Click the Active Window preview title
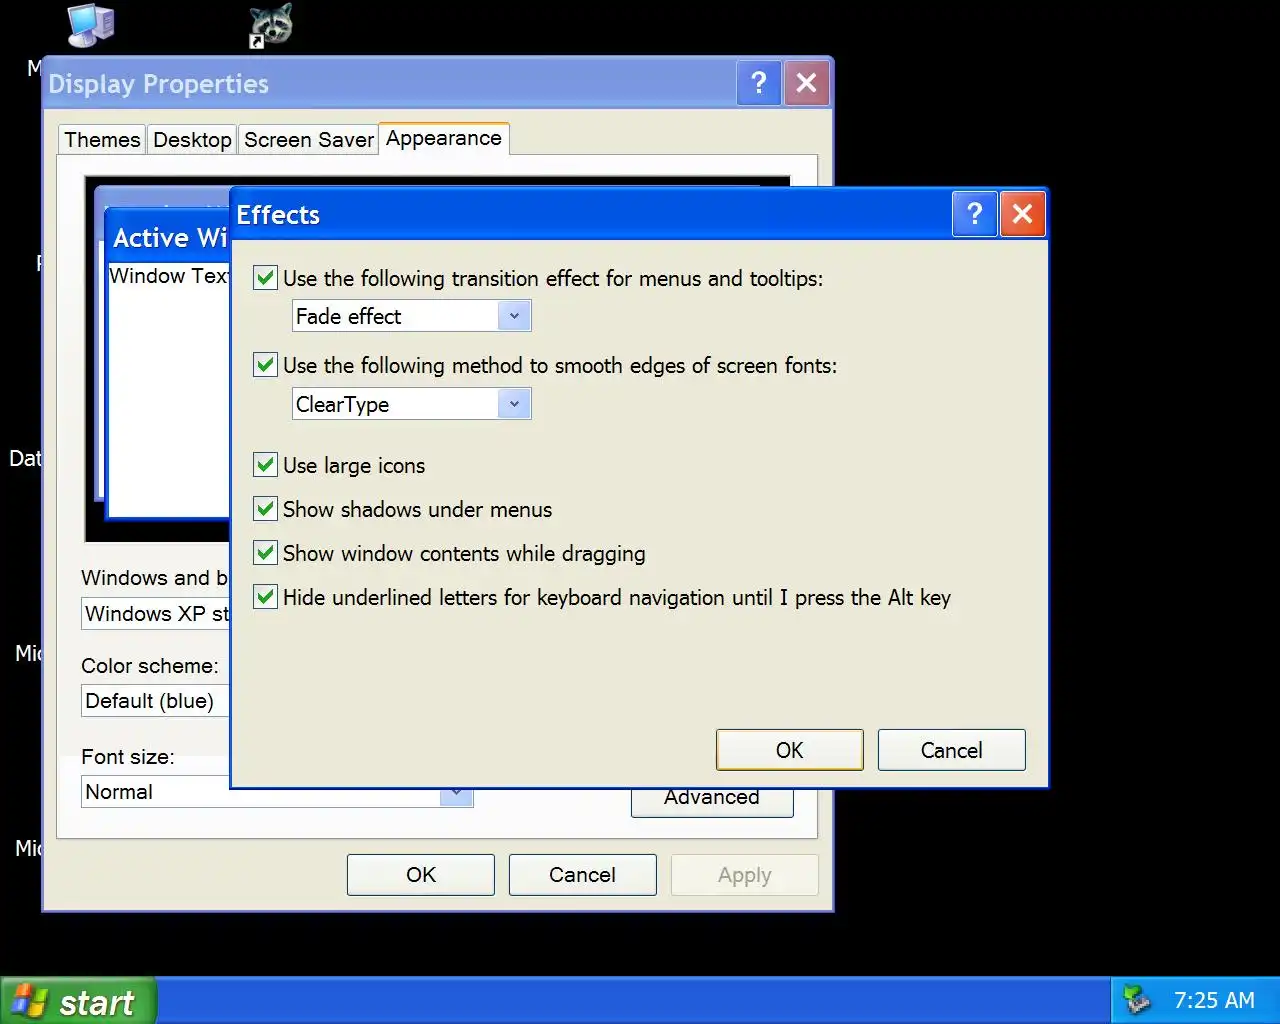Image resolution: width=1280 pixels, height=1024 pixels. coord(170,238)
